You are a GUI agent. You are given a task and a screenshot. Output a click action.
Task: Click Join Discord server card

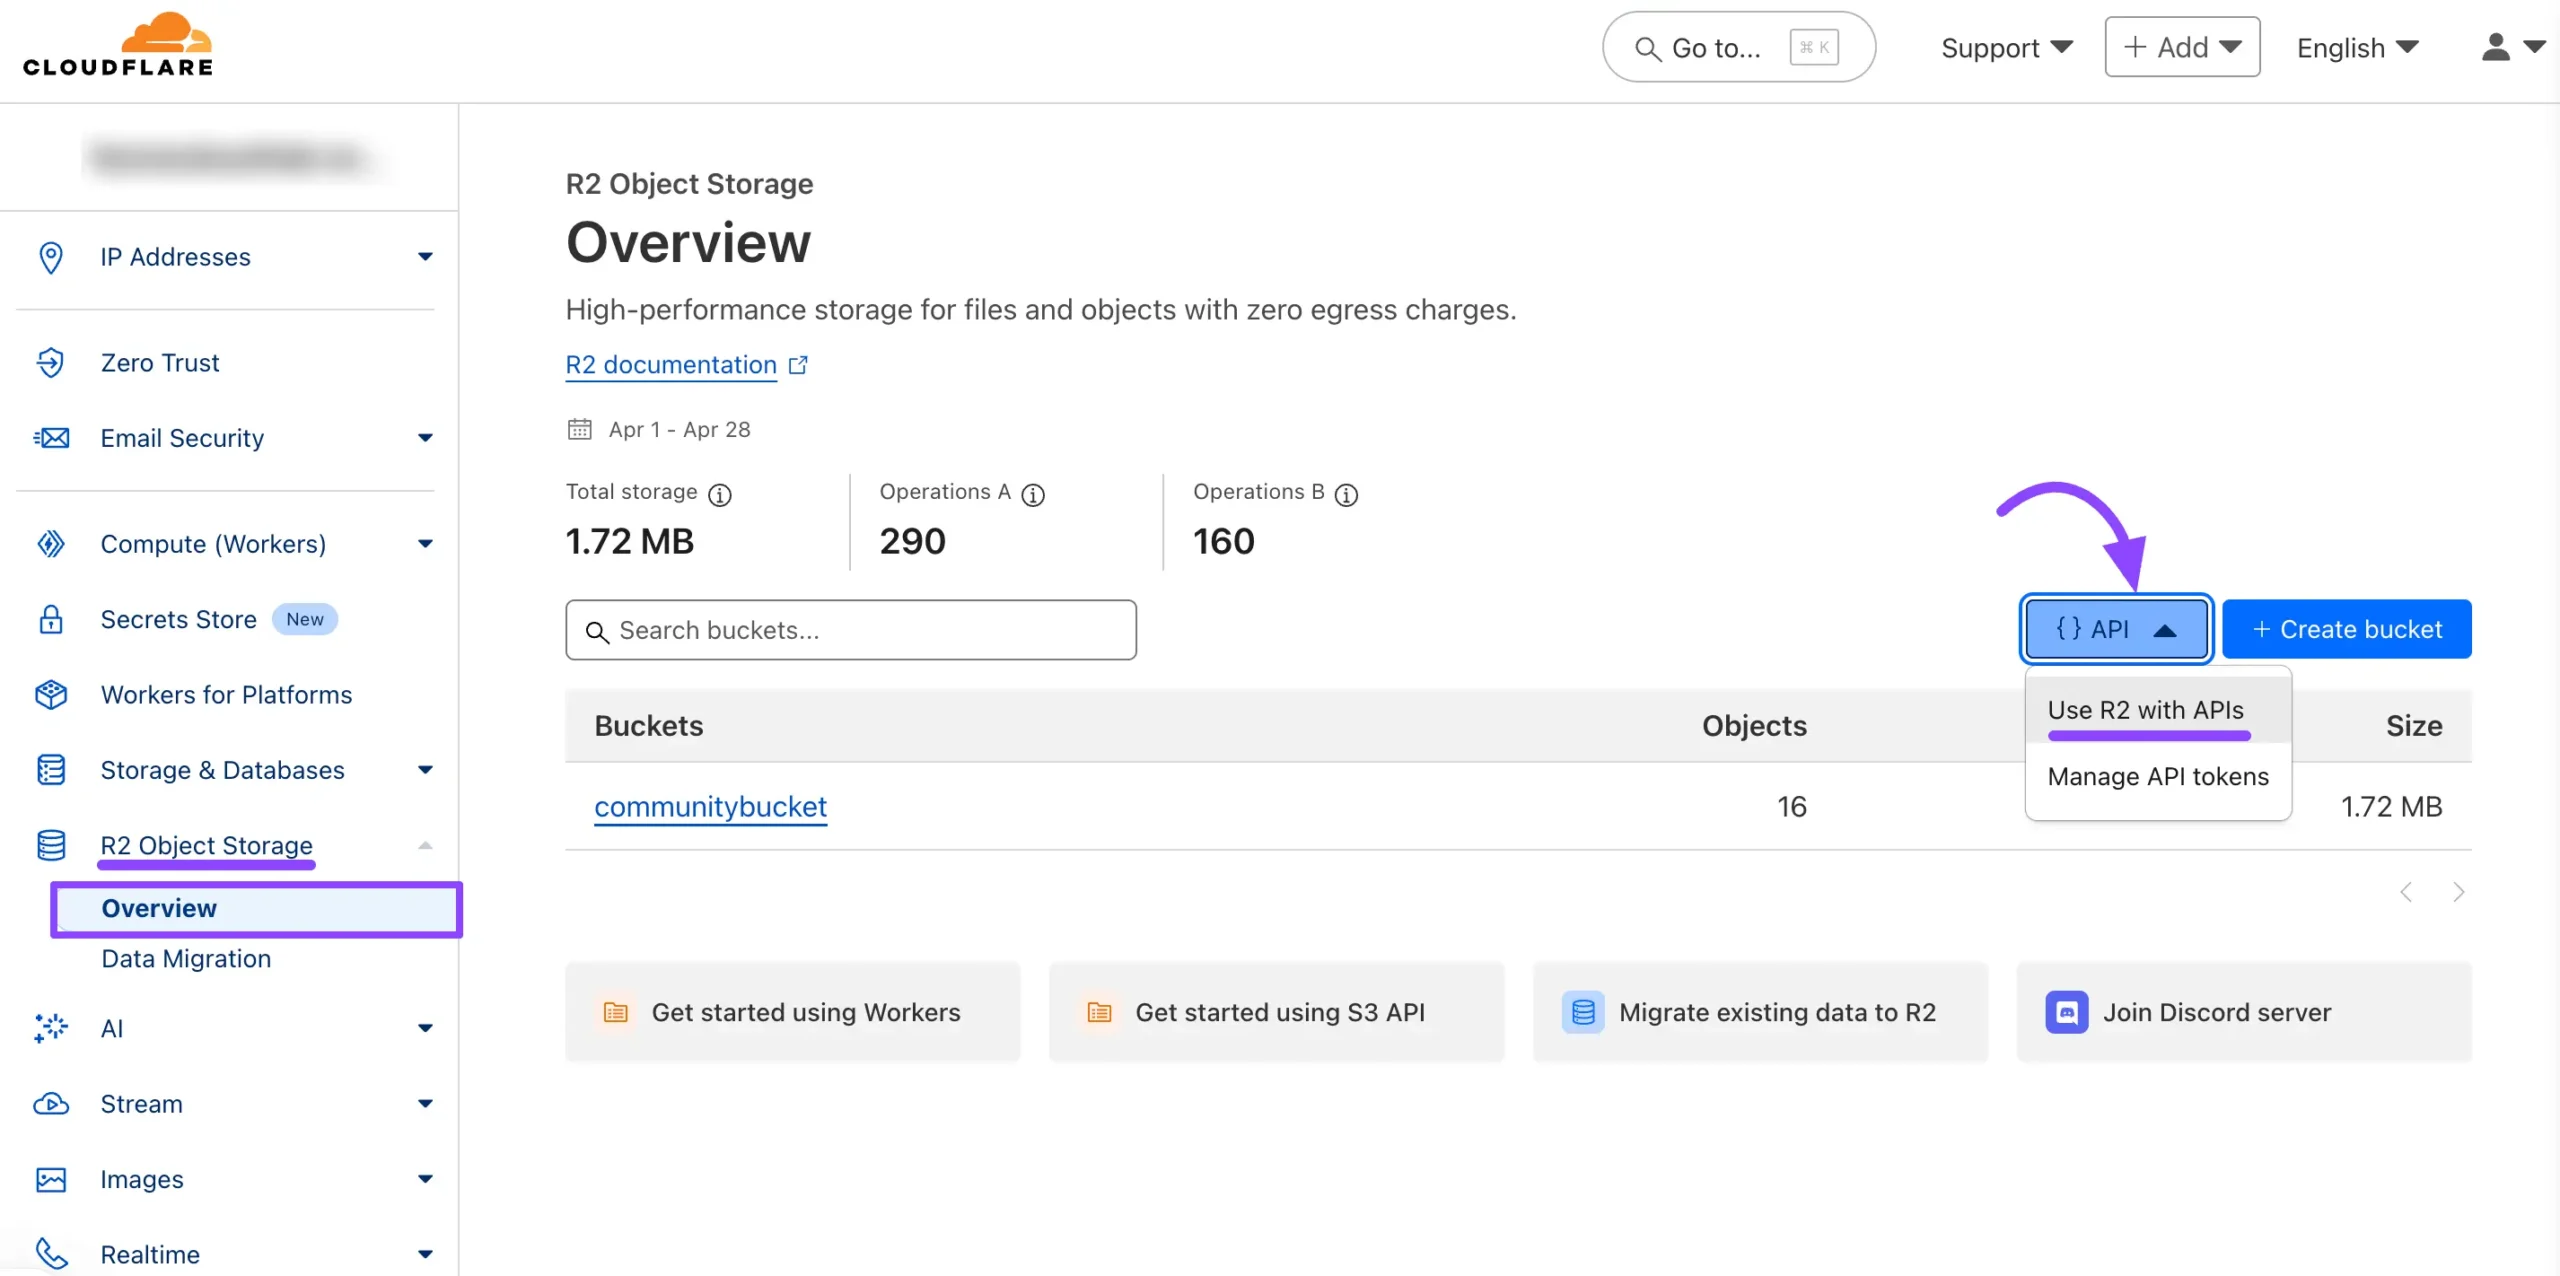pos(2244,1012)
